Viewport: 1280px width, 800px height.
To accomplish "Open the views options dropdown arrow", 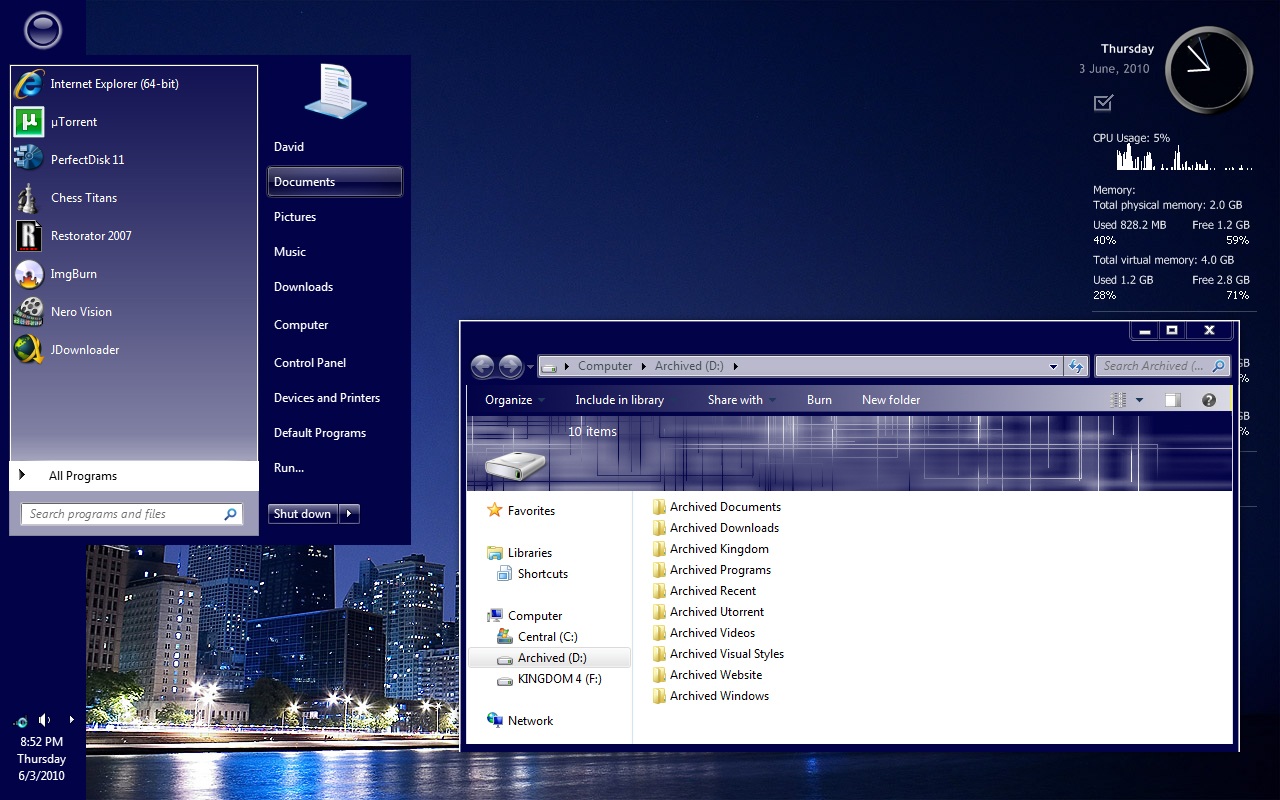I will coord(1139,400).
